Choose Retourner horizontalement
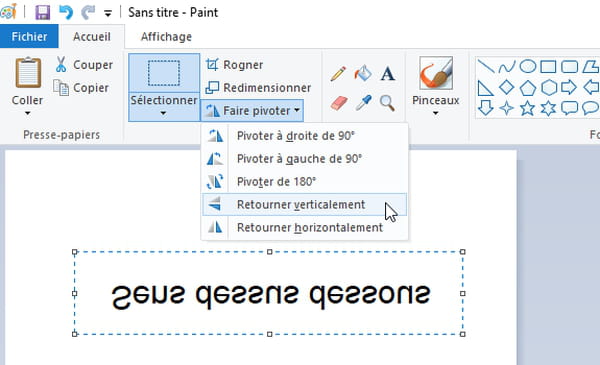Viewport: 600px width, 365px height. (x=305, y=228)
